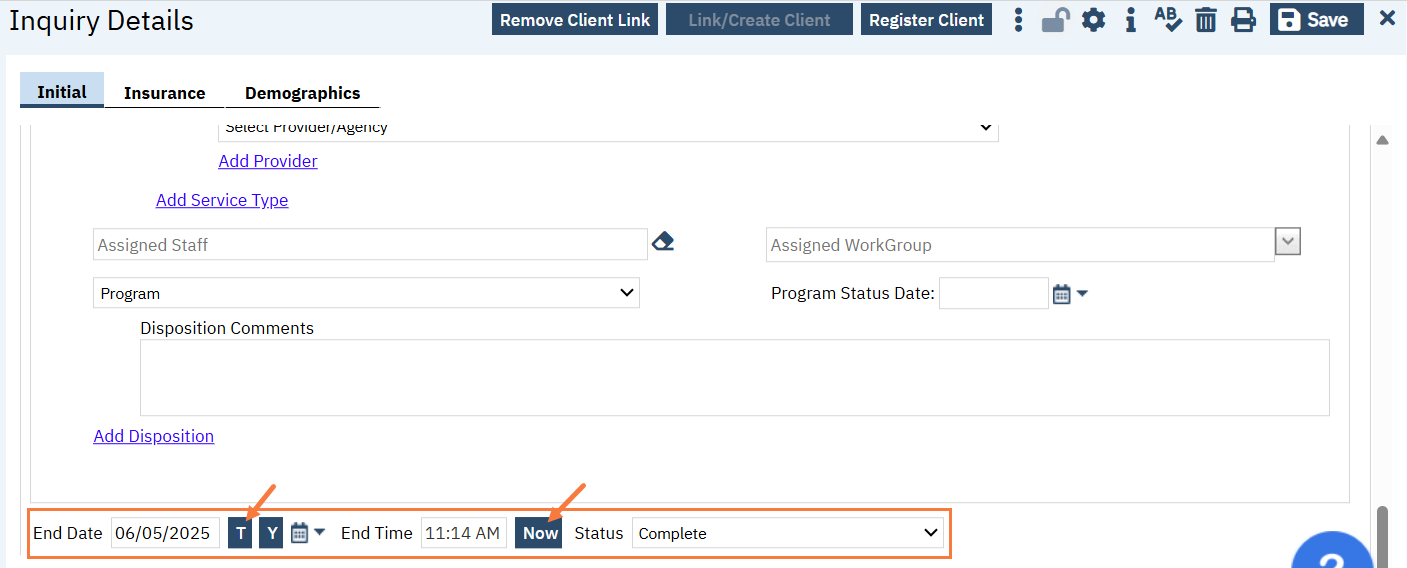The image size is (1407, 568).
Task: Click the information 'i' icon
Action: pyautogui.click(x=1130, y=20)
